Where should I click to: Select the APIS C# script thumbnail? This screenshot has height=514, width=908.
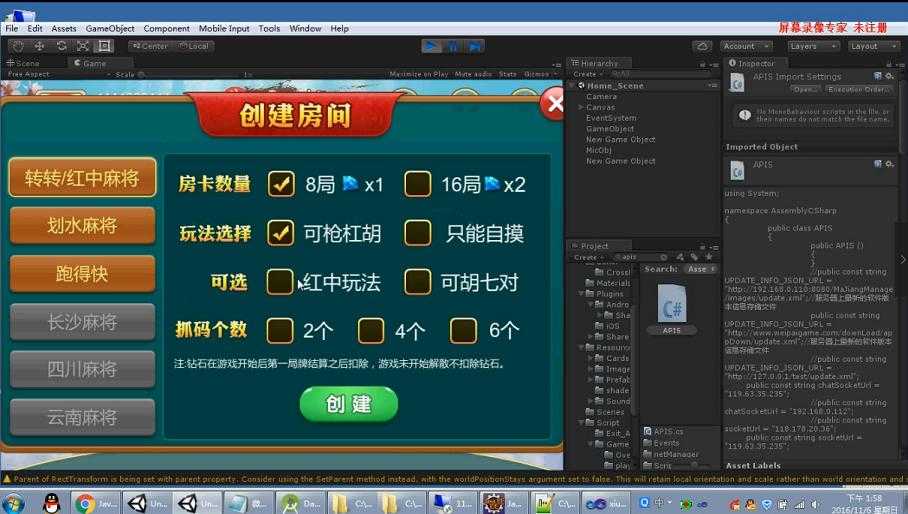click(672, 303)
